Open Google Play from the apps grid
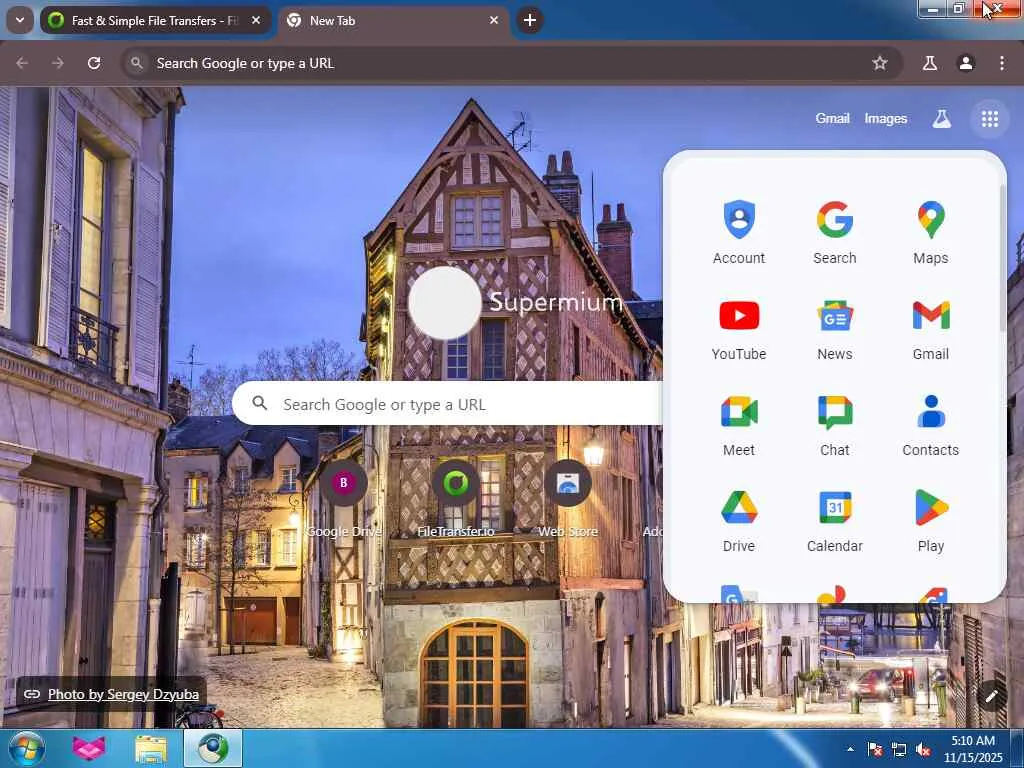The width and height of the screenshot is (1024, 768). coord(931,520)
